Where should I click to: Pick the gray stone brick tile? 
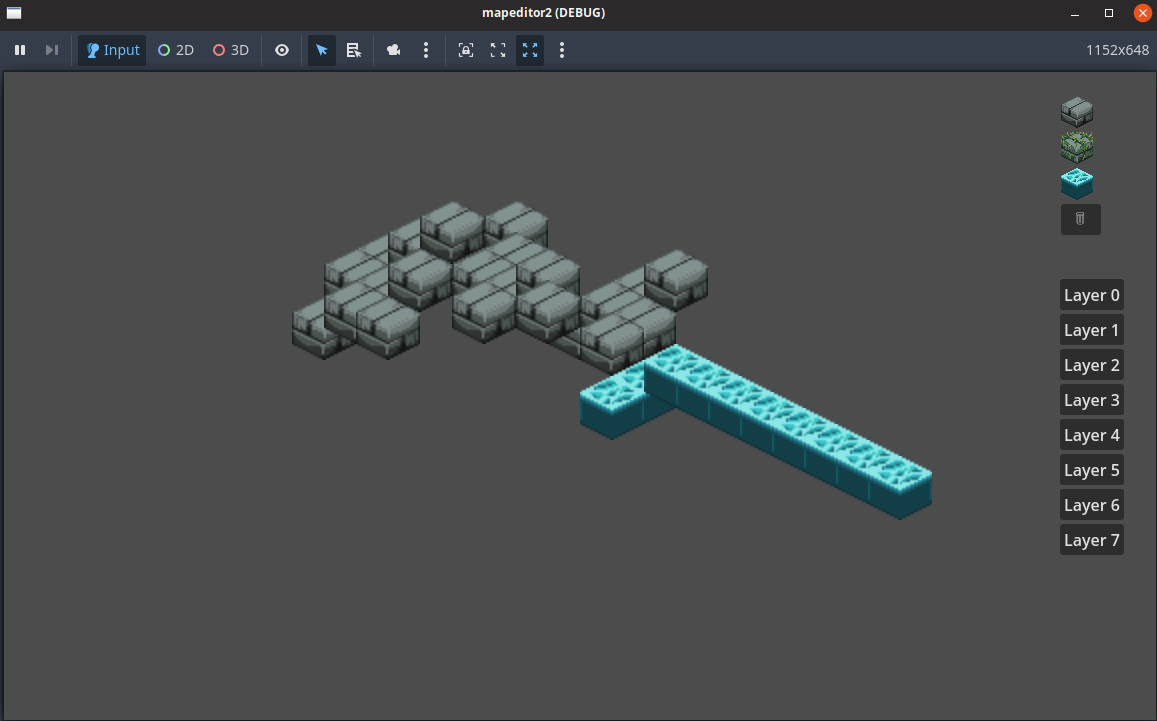(1077, 111)
